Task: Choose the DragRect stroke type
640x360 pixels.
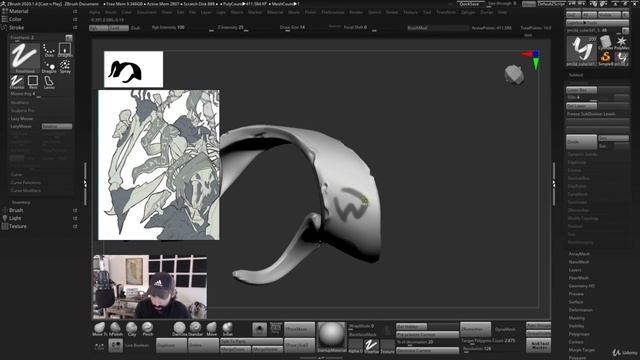Action: click(x=65, y=50)
